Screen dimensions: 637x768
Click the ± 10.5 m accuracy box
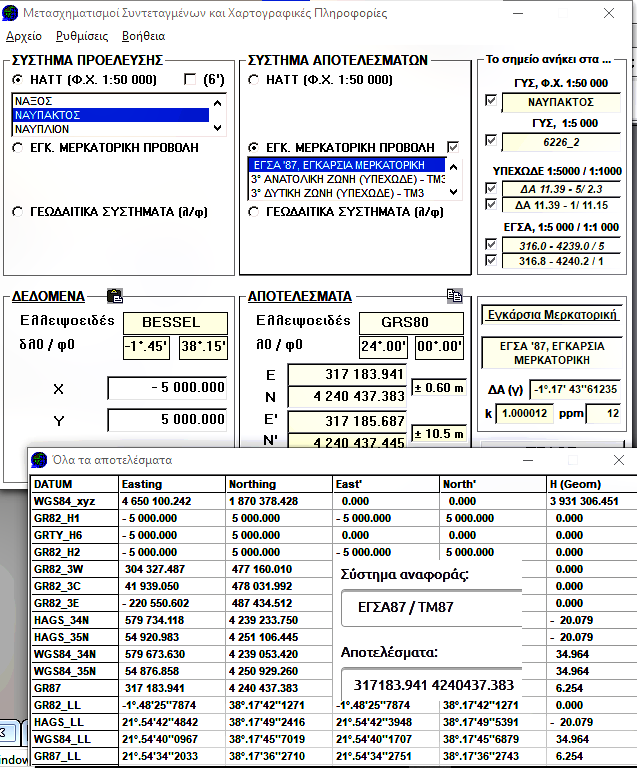coord(439,433)
